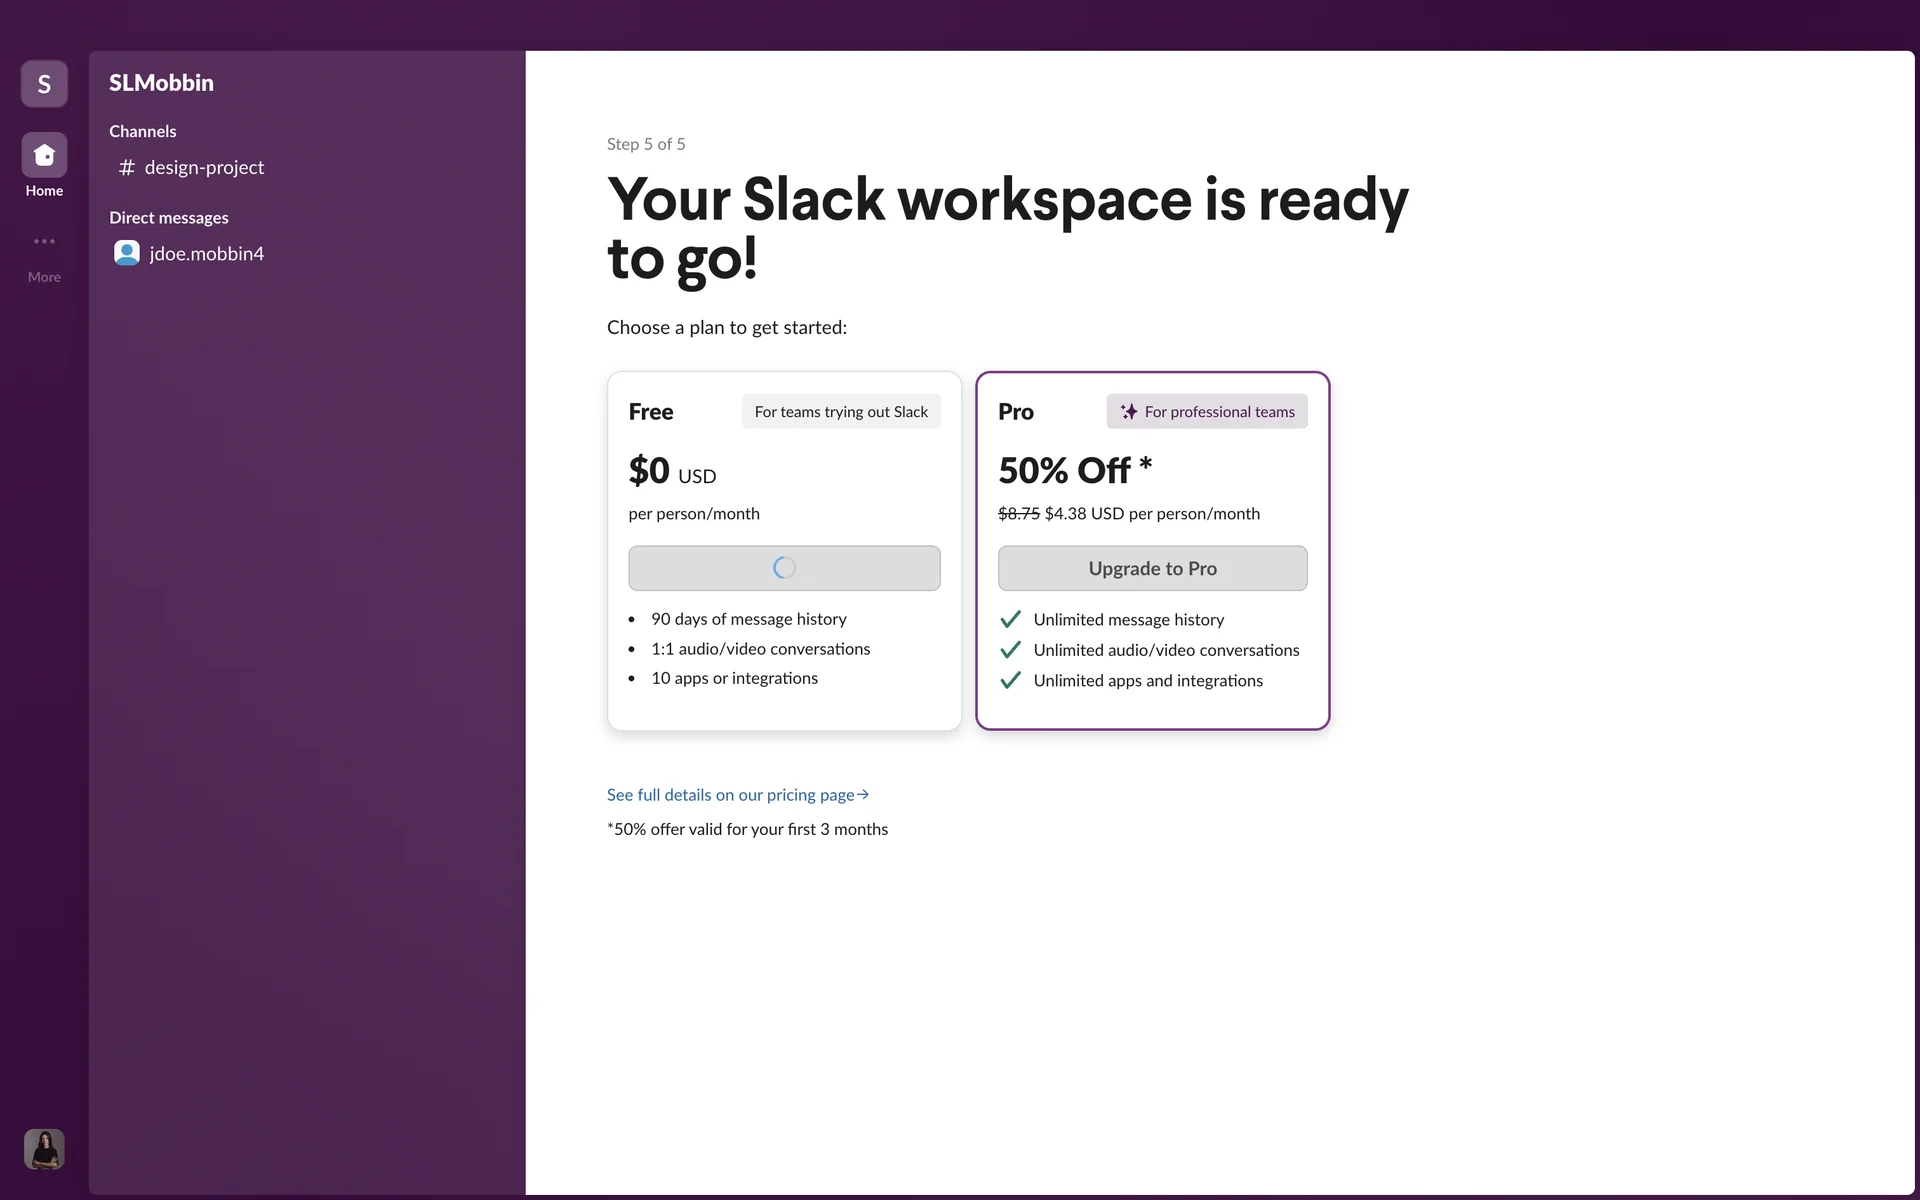Screen dimensions: 1920x1200
Task: Click the sparkle icon on Pro badge
Action: click(1129, 412)
